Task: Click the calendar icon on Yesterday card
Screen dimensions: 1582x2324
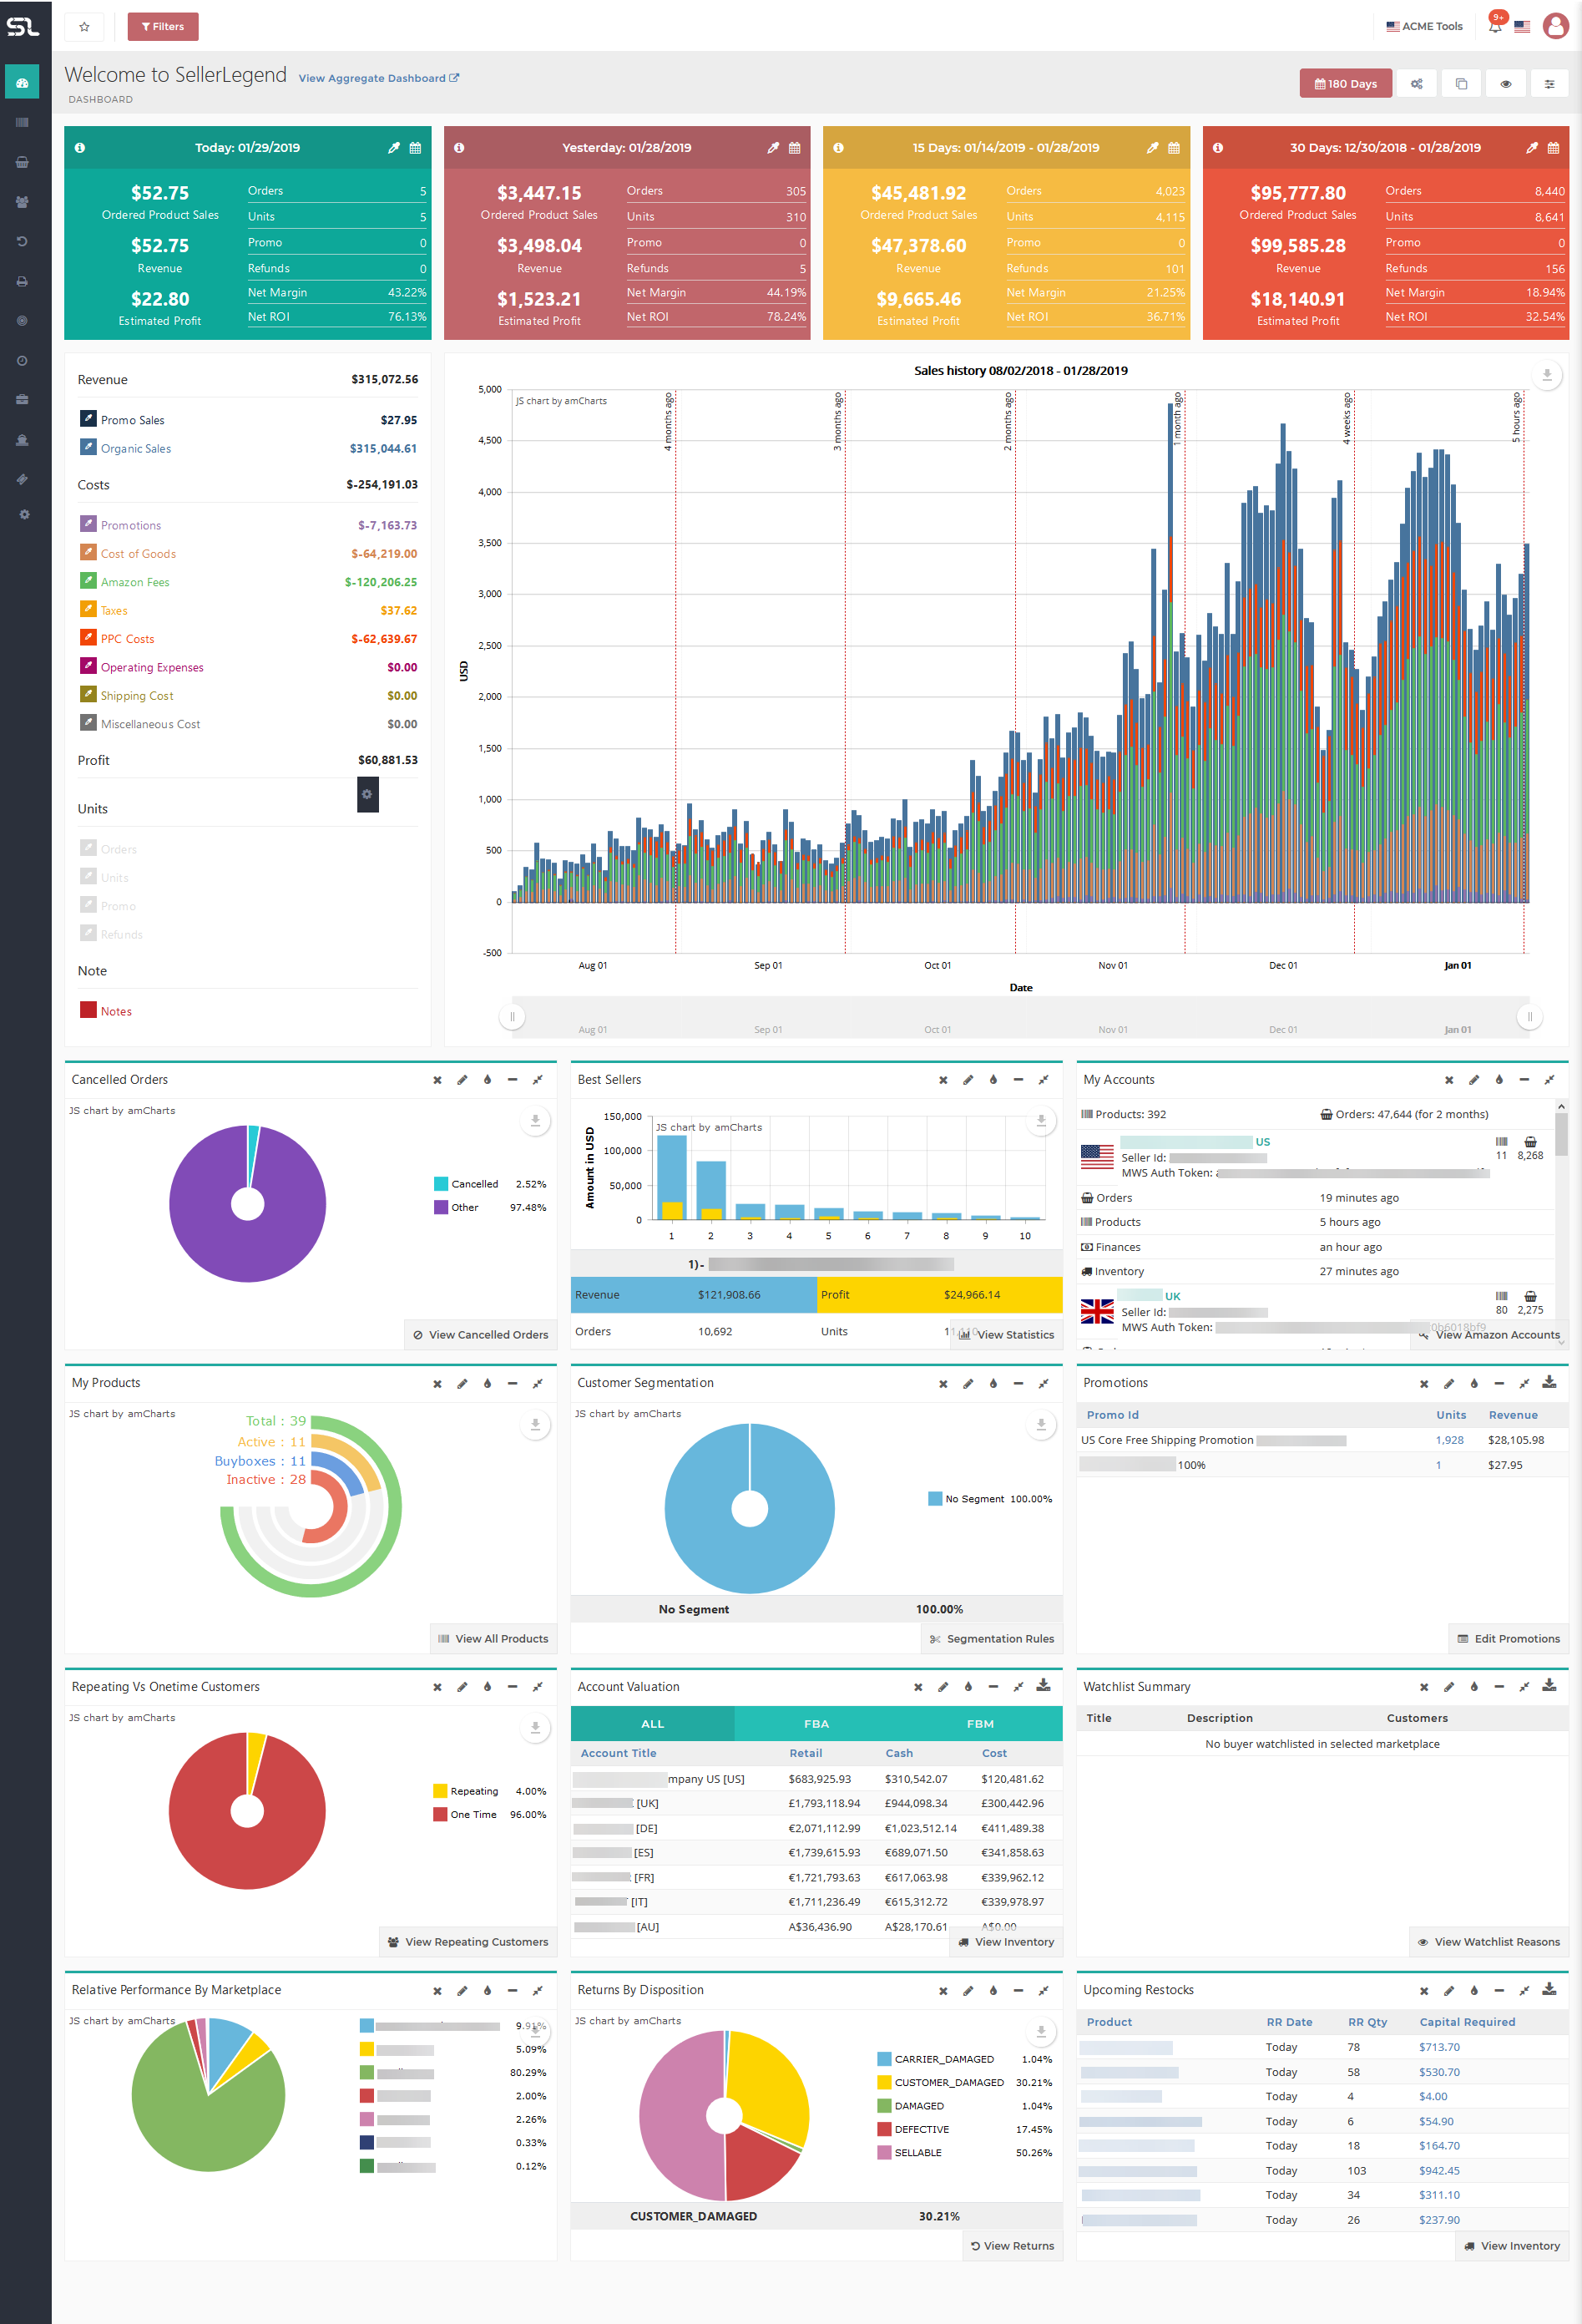Action: pyautogui.click(x=794, y=148)
